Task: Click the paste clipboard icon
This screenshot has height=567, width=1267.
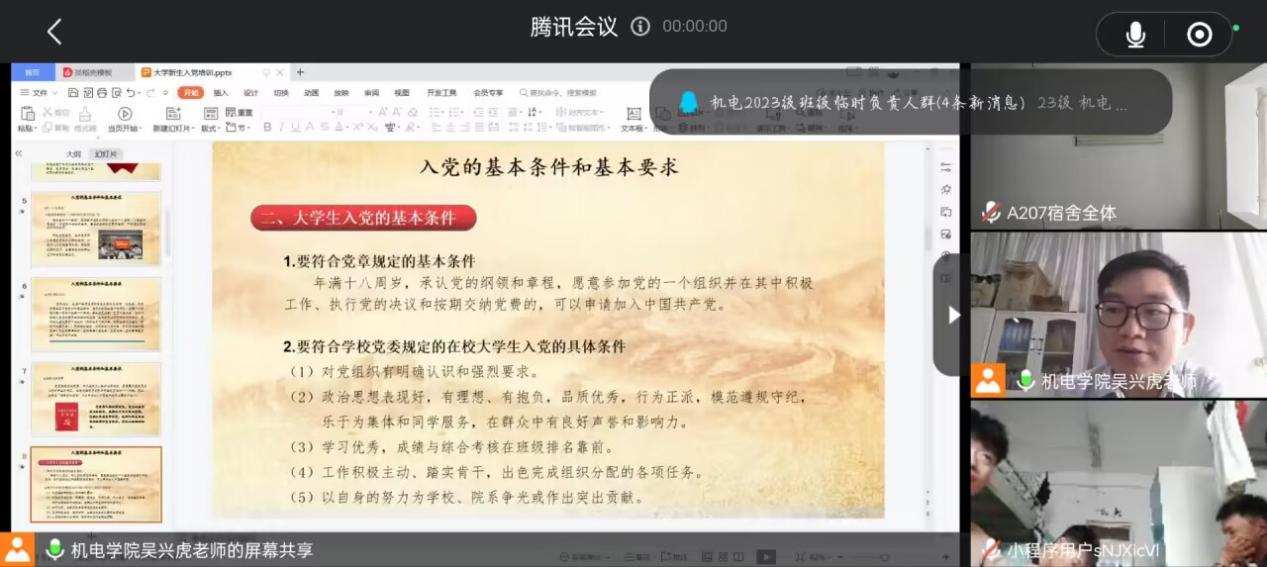Action: pyautogui.click(x=26, y=114)
